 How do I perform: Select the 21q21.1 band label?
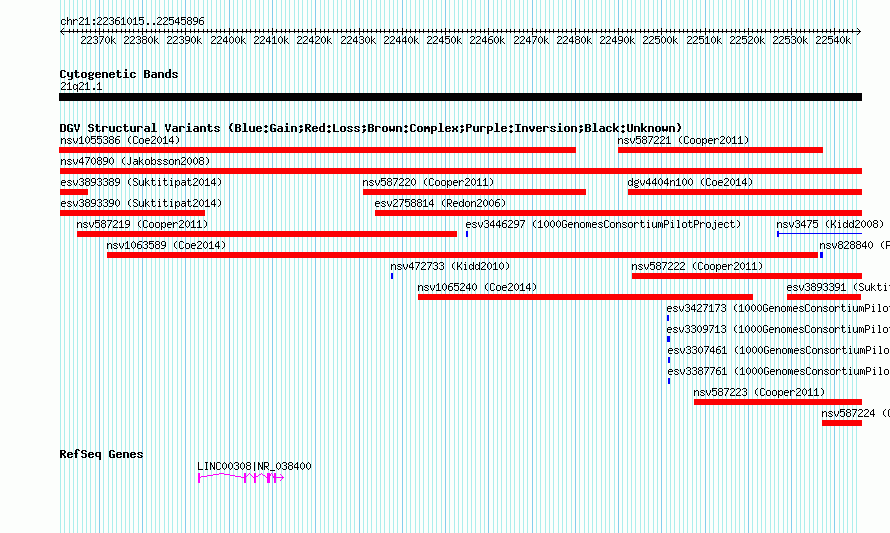[x=81, y=86]
